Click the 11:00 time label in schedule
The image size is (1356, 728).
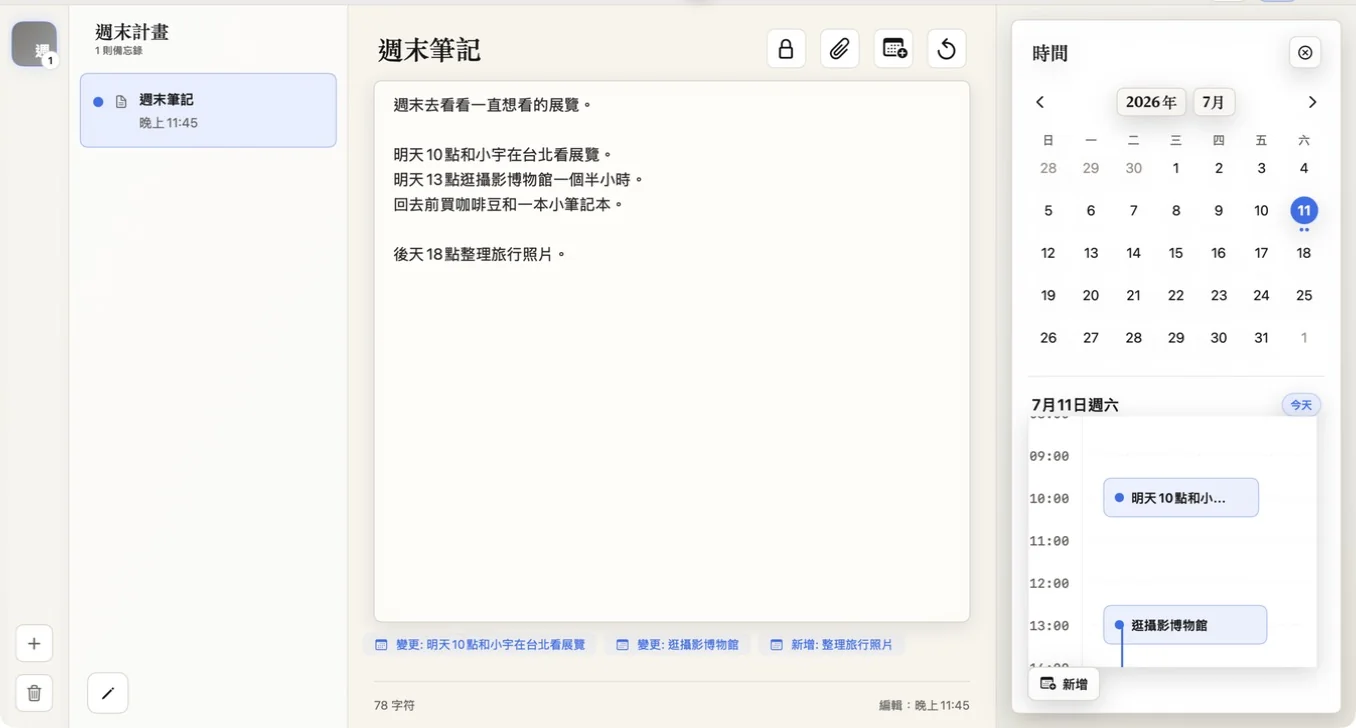(1049, 541)
